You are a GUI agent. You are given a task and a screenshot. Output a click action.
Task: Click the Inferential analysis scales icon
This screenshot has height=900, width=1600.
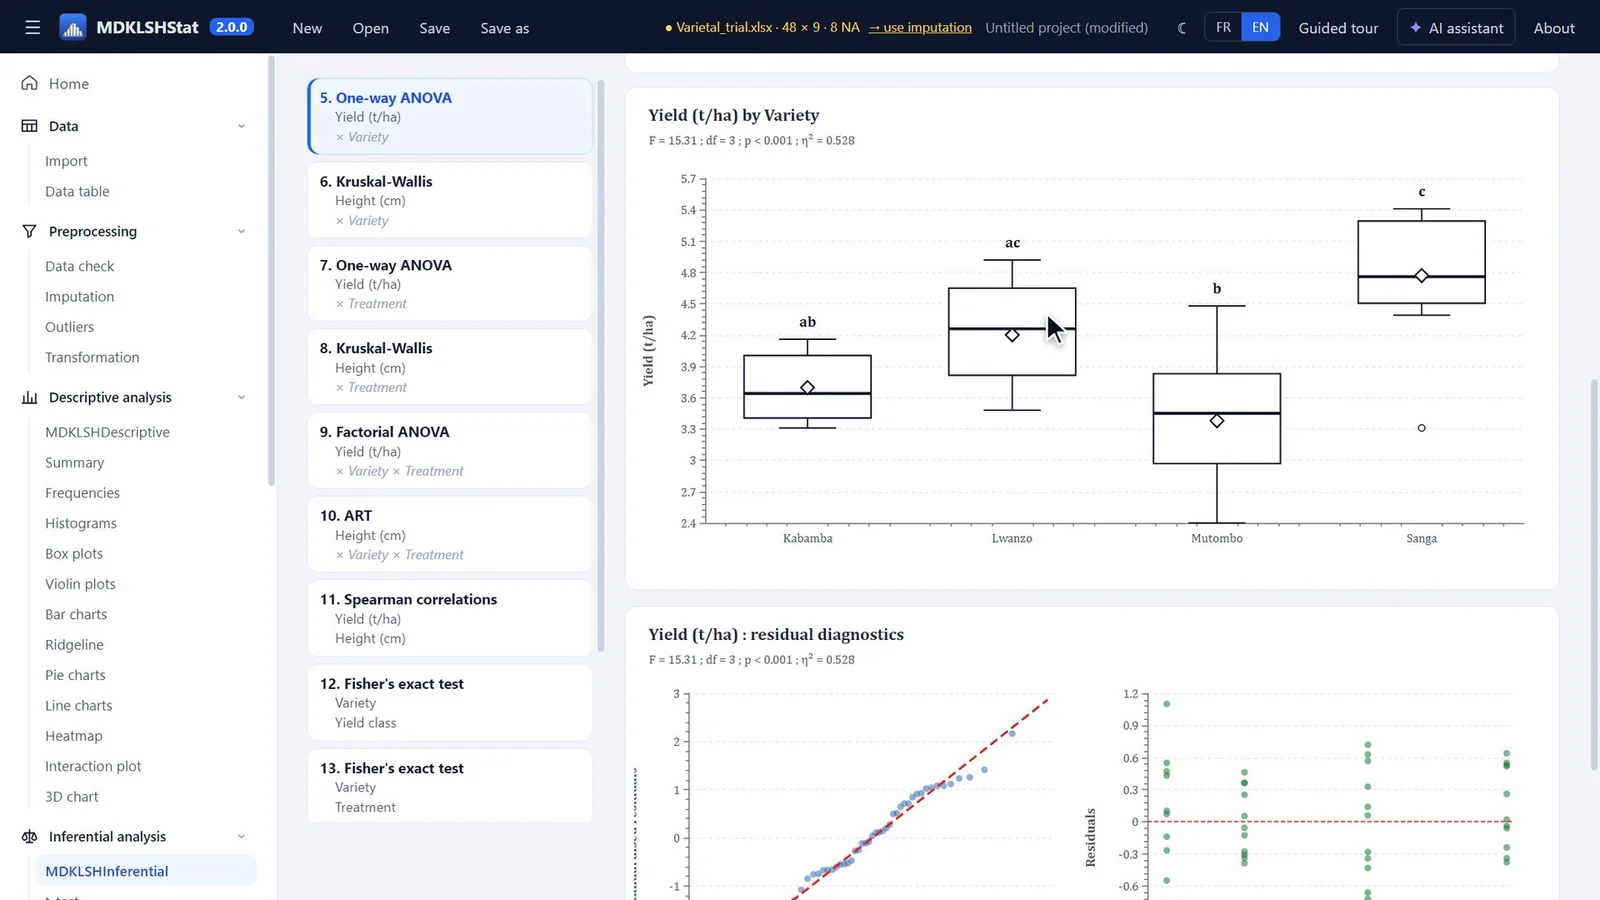click(30, 837)
